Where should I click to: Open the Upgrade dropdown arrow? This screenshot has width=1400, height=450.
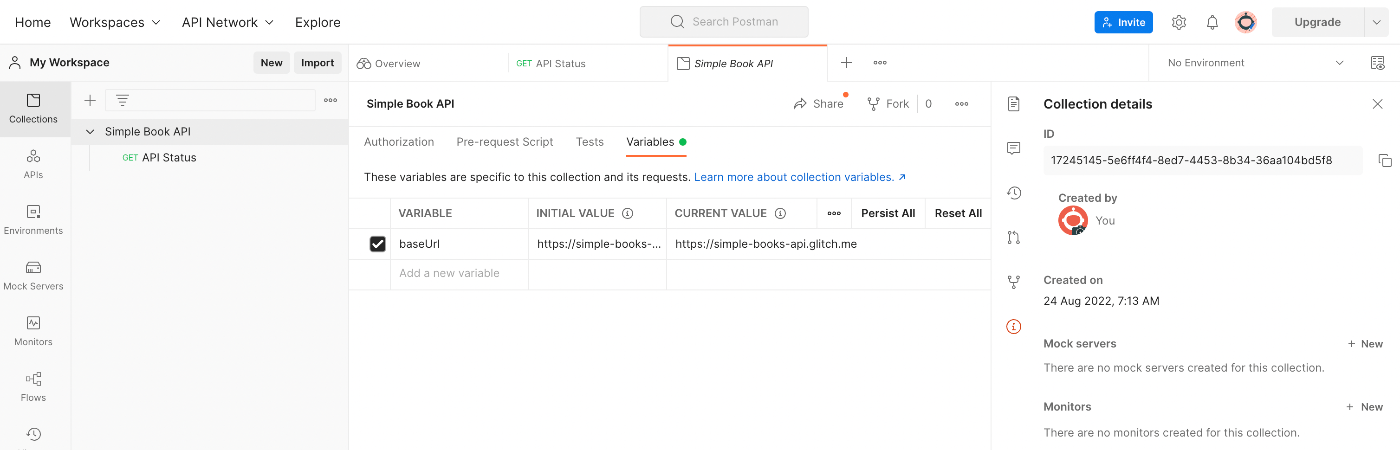[x=1376, y=22]
